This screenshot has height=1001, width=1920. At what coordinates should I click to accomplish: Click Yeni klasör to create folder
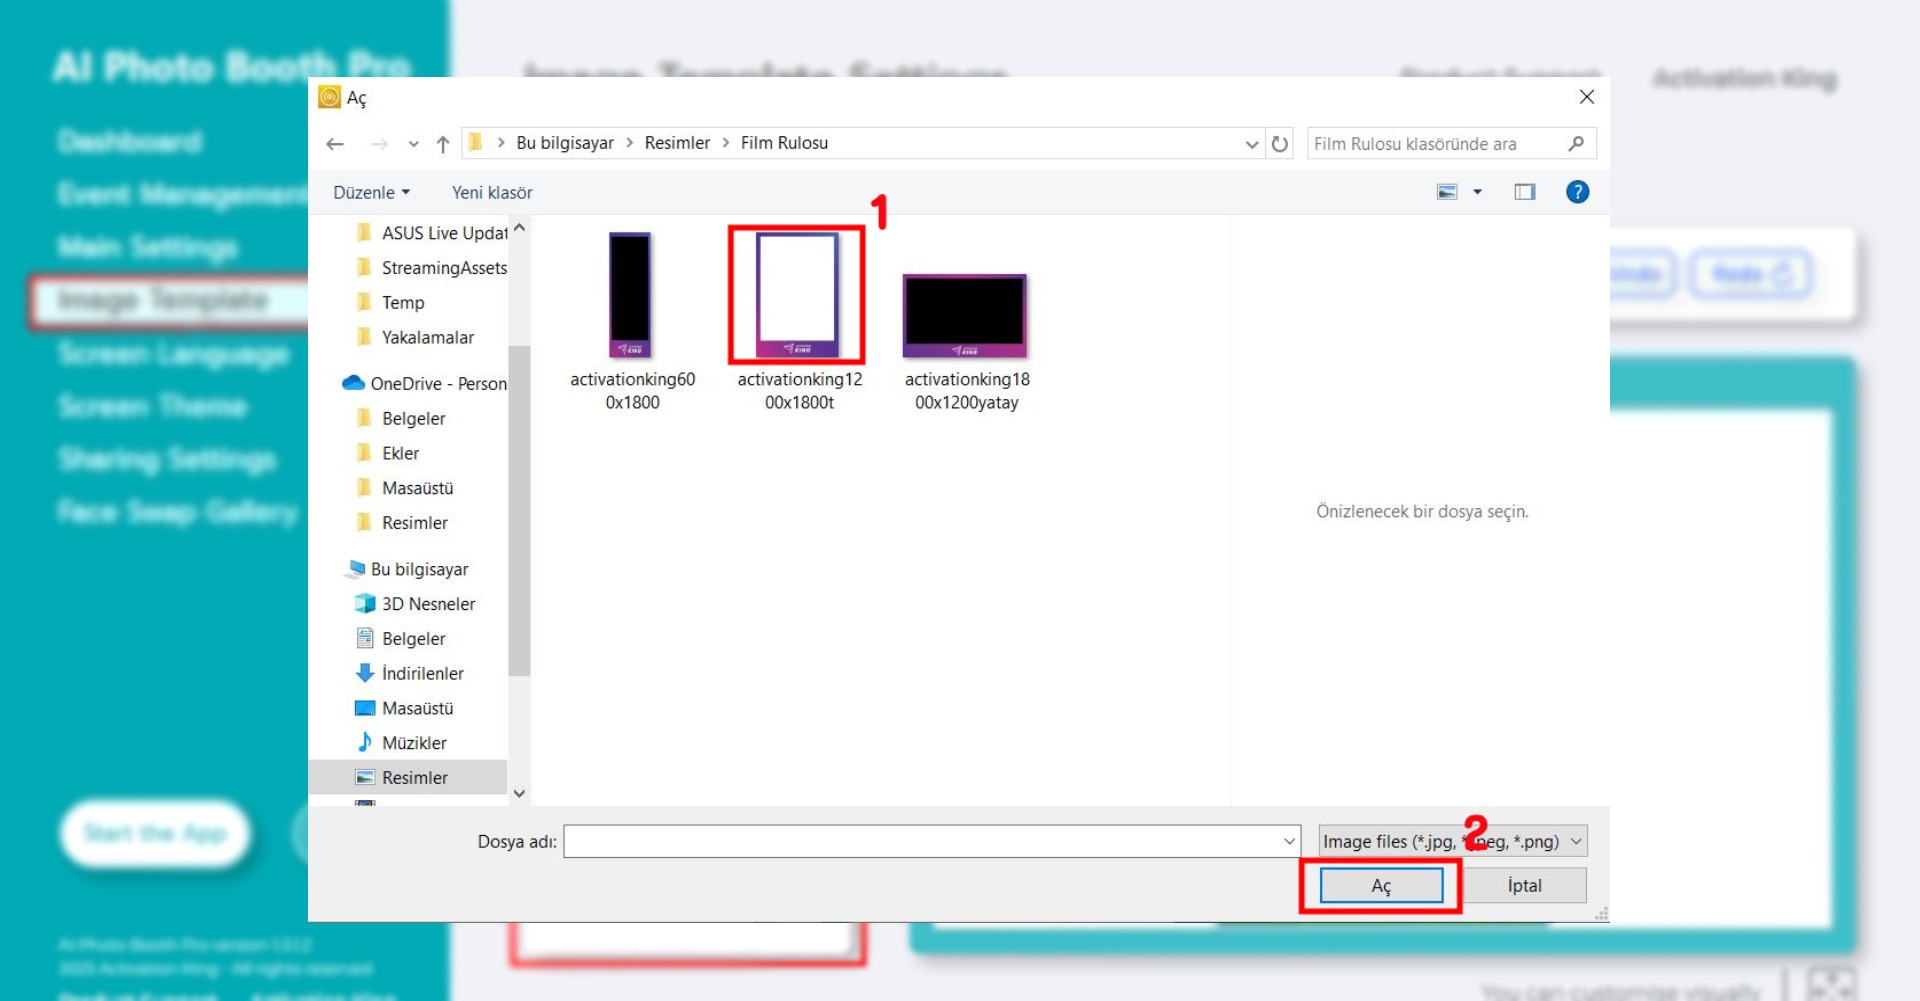(491, 193)
